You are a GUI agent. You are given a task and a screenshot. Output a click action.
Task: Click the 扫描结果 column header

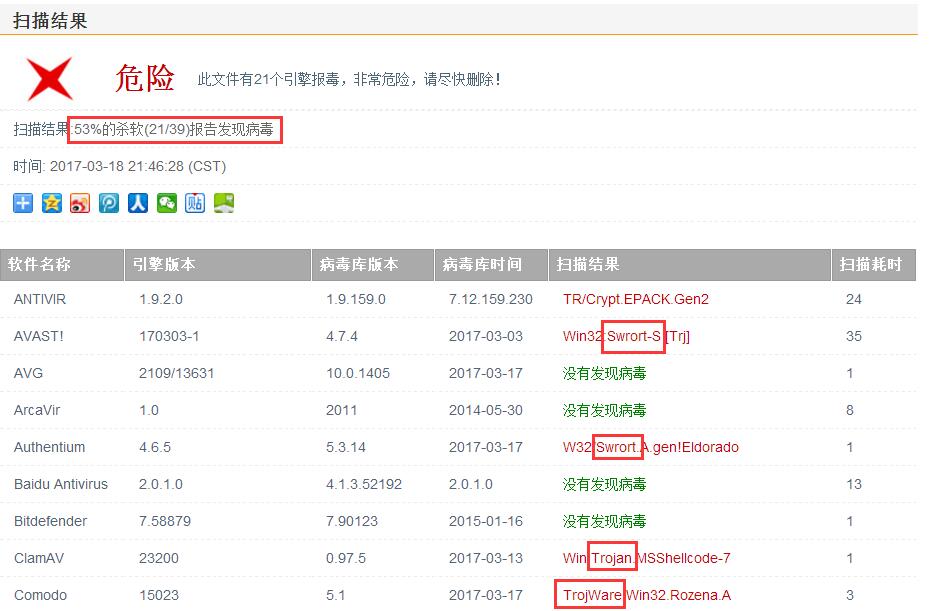(690, 264)
